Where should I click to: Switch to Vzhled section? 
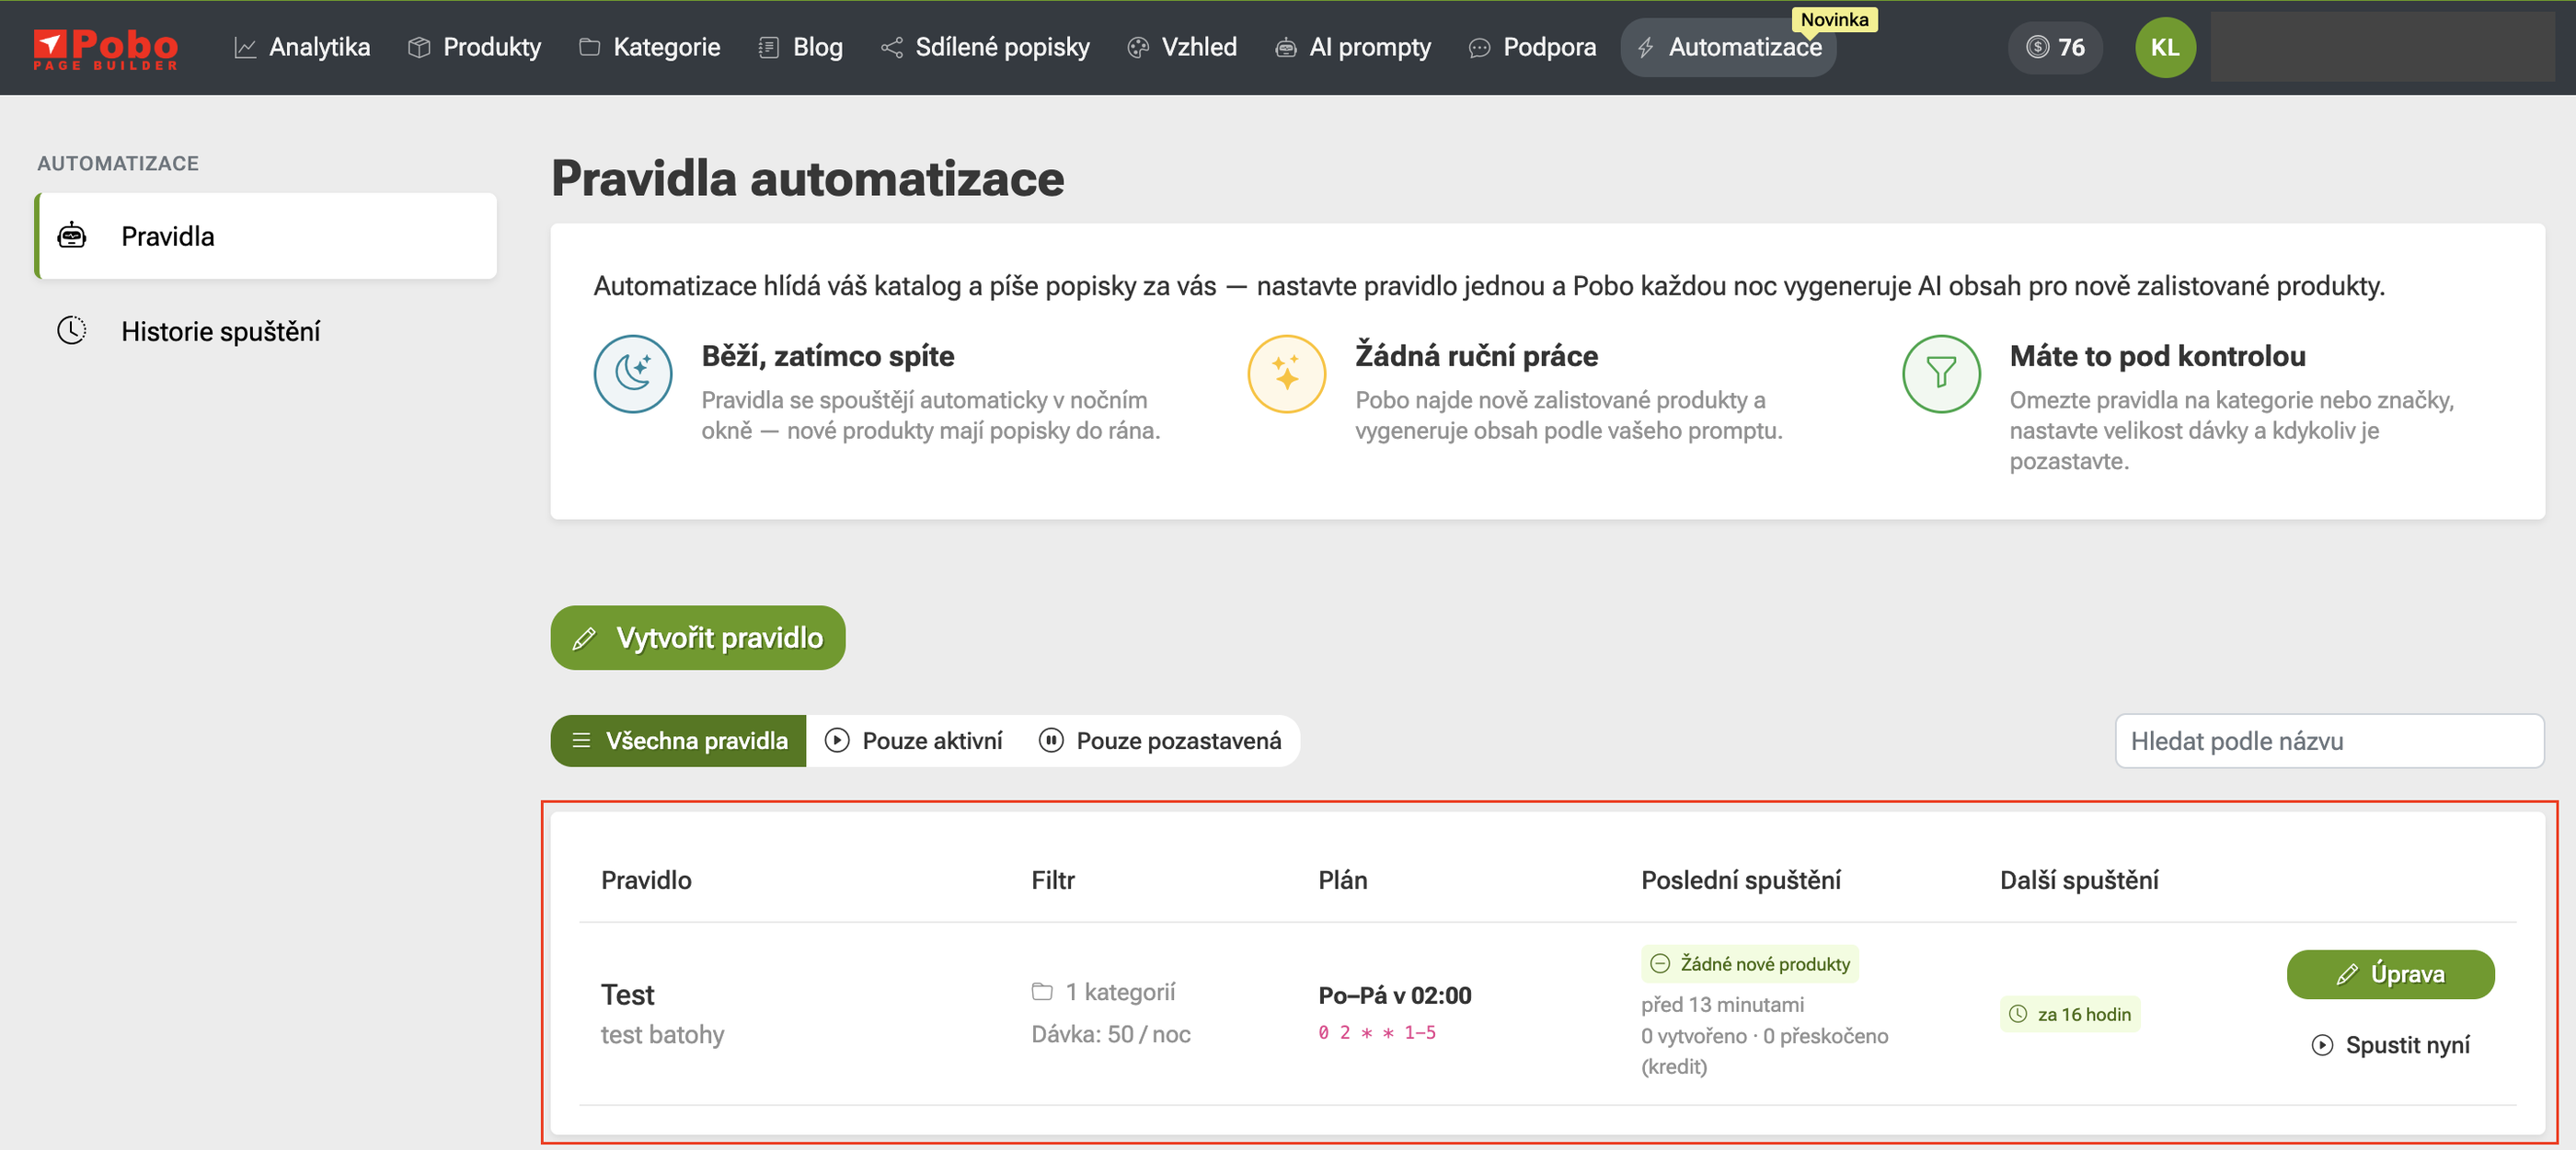click(x=1182, y=47)
